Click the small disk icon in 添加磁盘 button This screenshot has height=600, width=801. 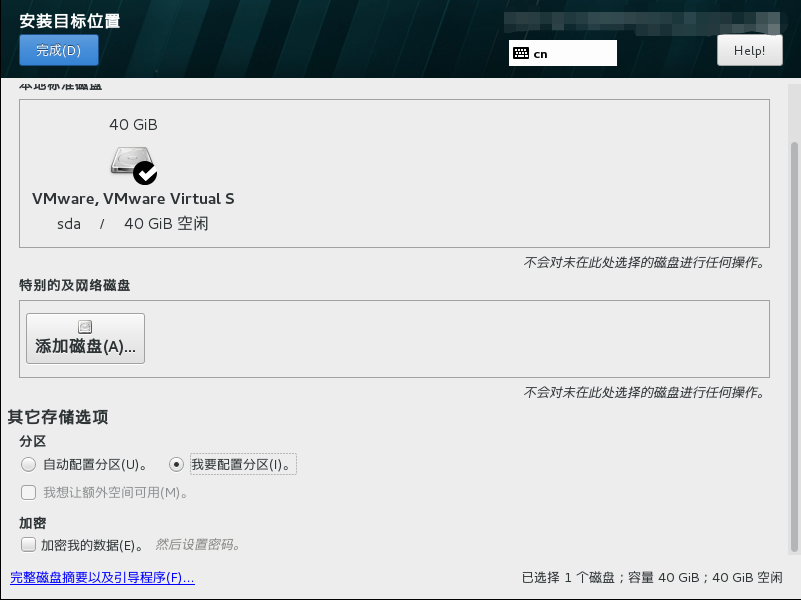[x=85, y=326]
